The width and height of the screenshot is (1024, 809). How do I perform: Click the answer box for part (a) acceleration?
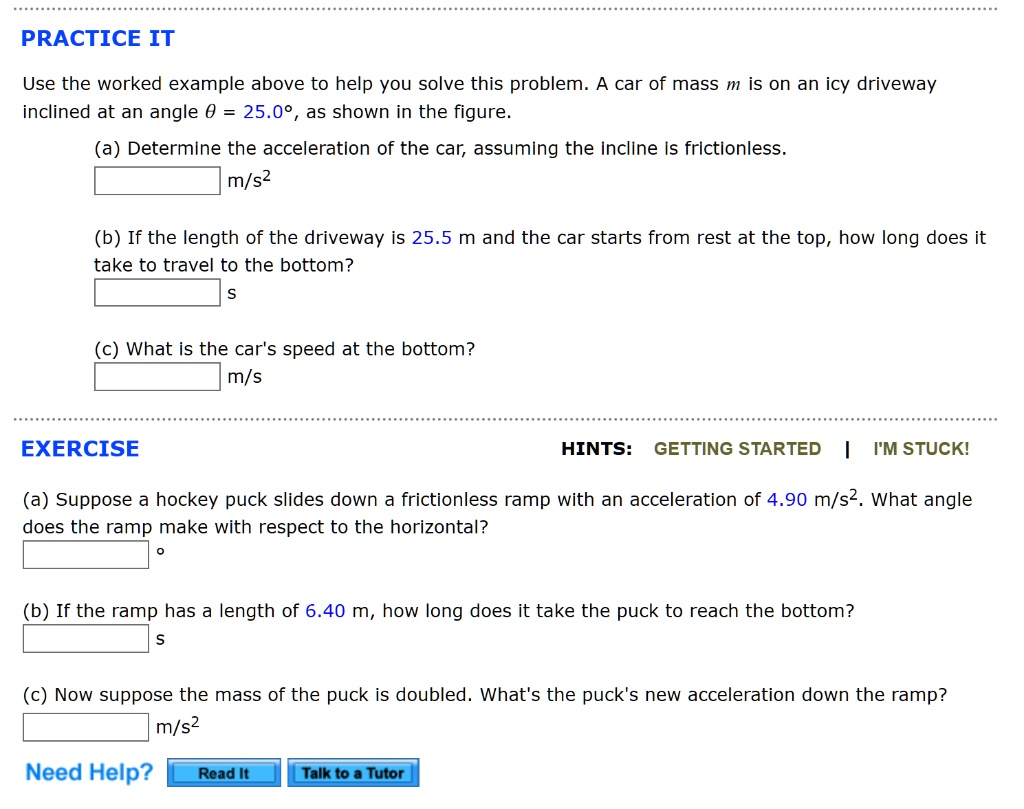(x=156, y=181)
